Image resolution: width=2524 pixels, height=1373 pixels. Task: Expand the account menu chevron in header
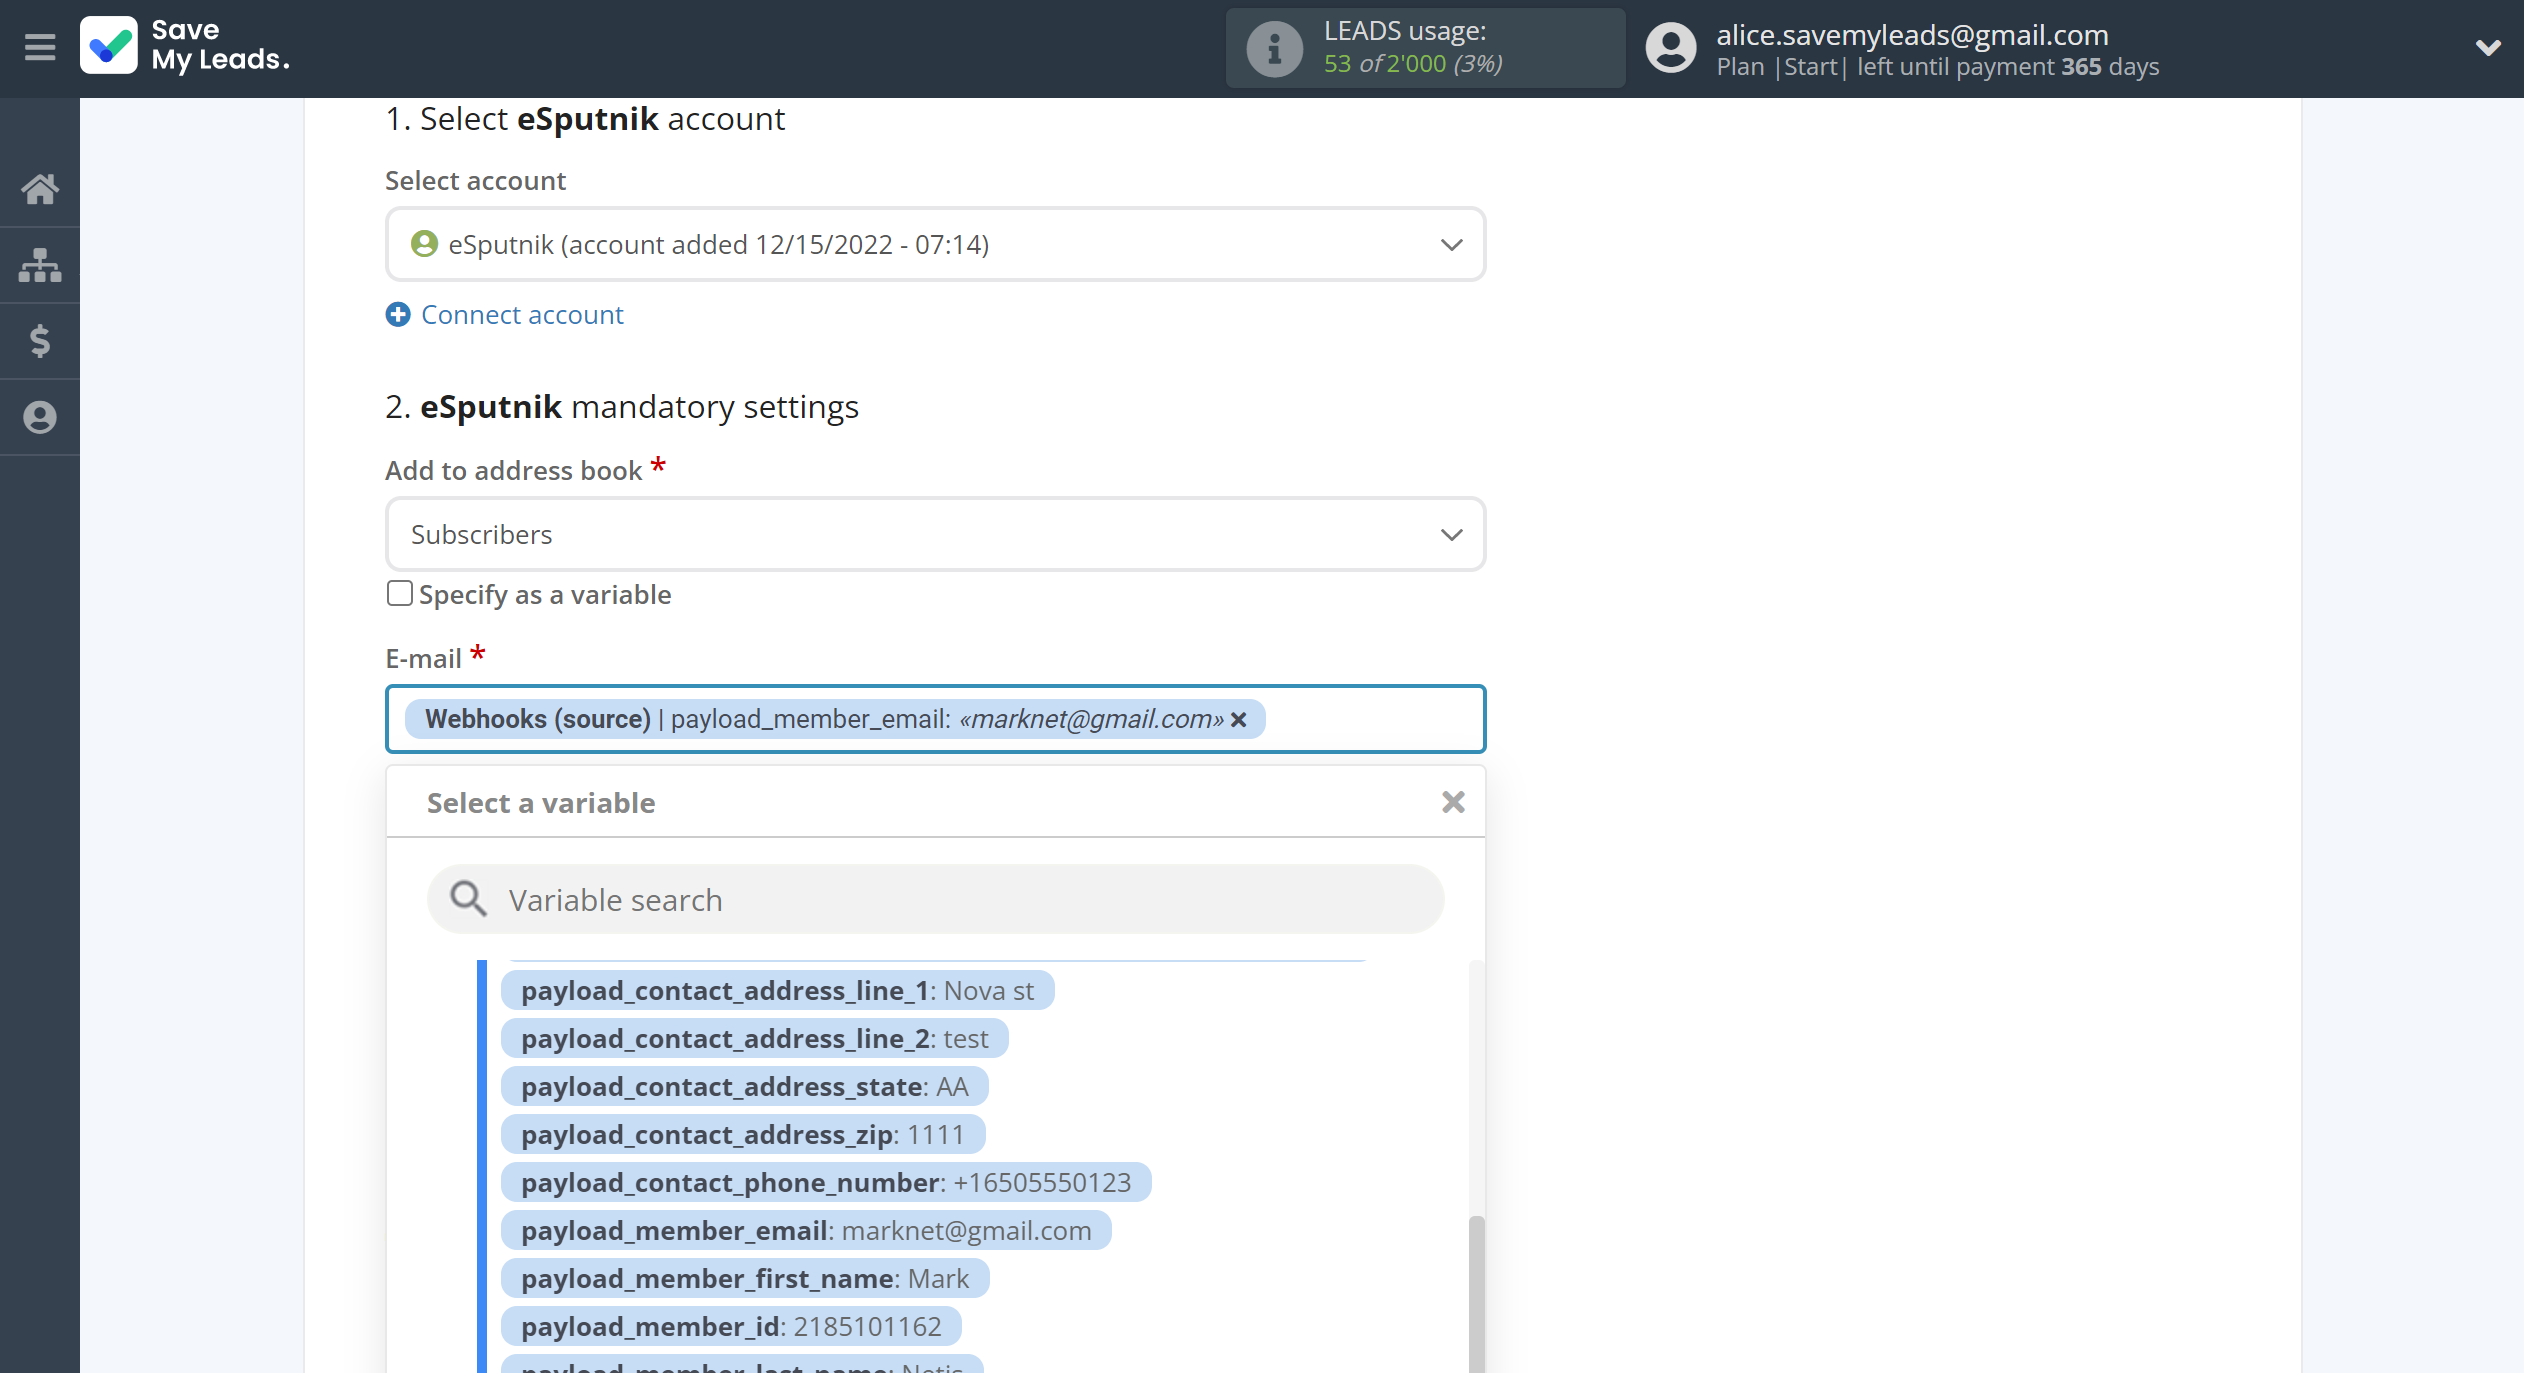(x=2488, y=47)
